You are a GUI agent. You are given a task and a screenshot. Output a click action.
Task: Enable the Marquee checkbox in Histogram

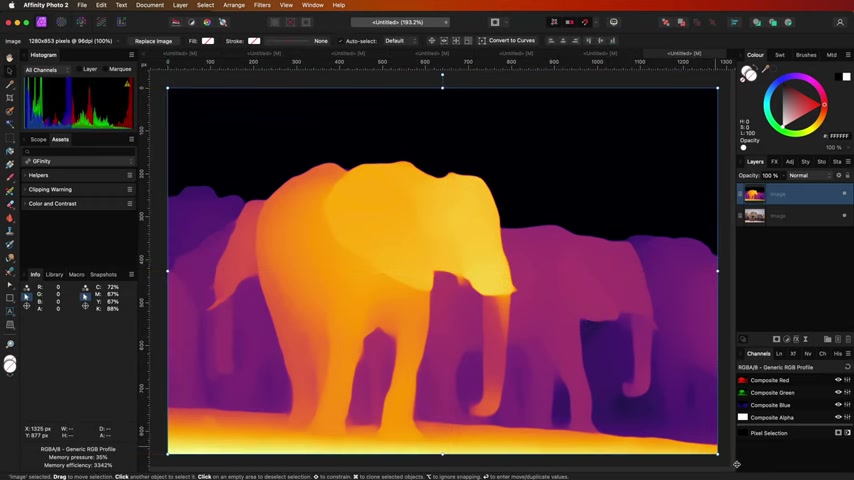106,69
